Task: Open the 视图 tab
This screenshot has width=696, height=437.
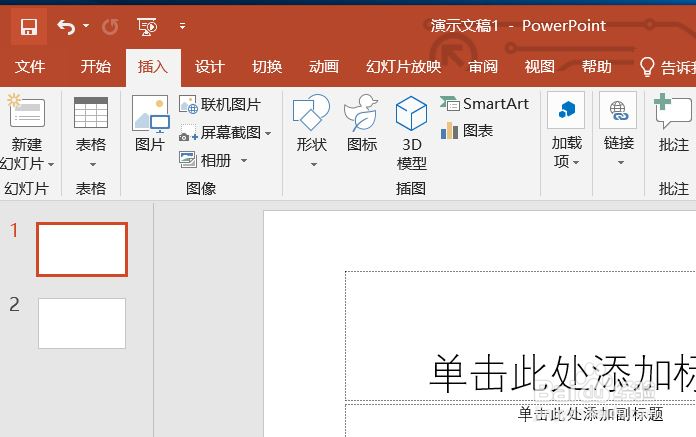Action: [539, 67]
